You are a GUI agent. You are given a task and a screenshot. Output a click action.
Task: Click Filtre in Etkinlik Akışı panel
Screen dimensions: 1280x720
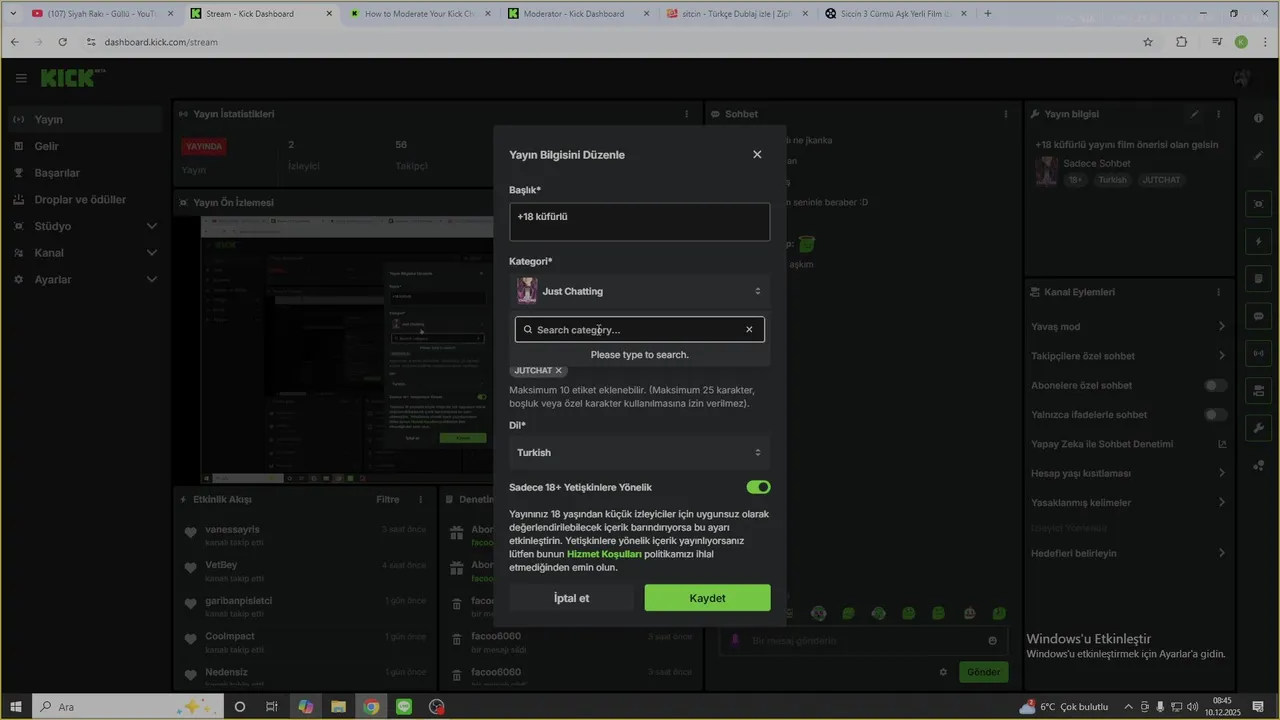[387, 499]
